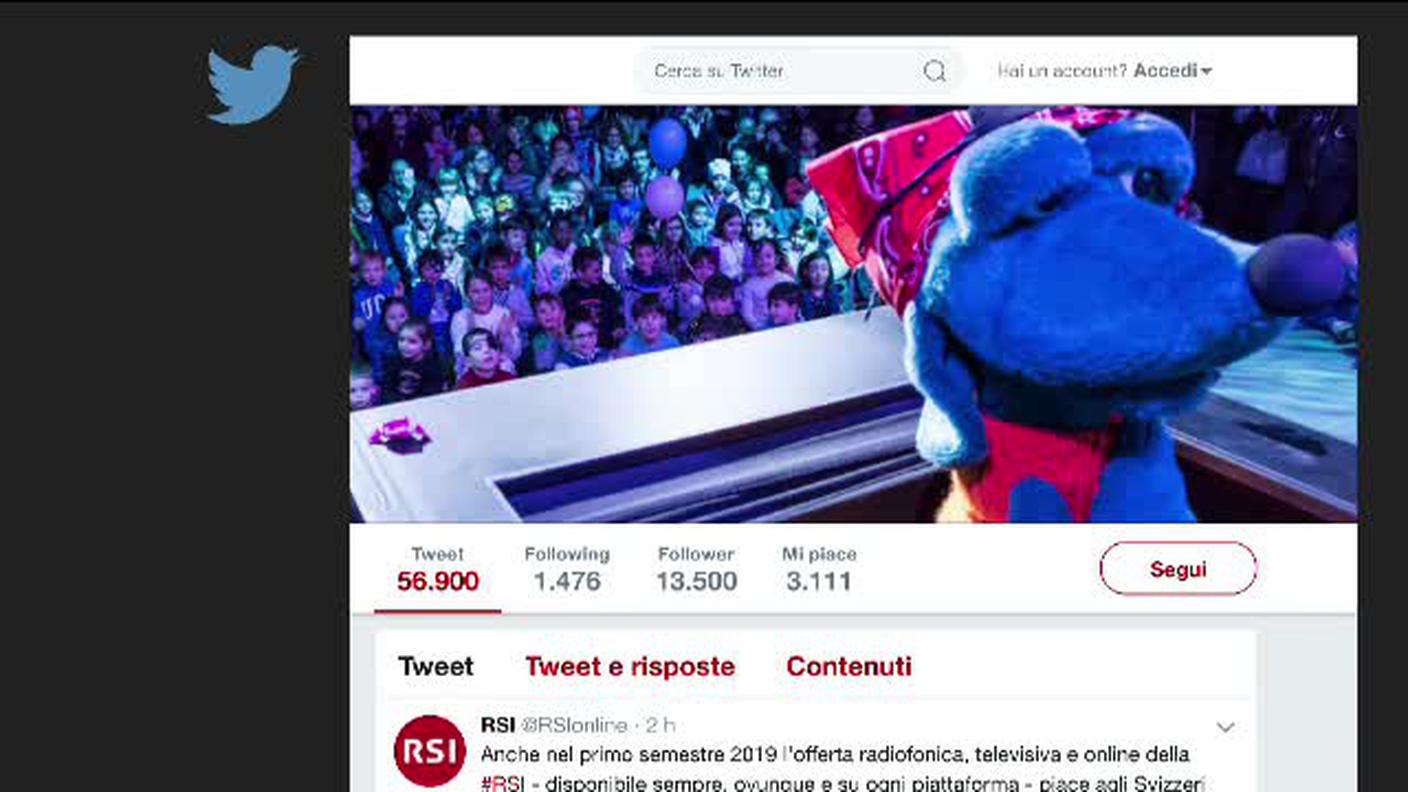
Task: View the 56.900 Tweet count
Action: [x=438, y=569]
